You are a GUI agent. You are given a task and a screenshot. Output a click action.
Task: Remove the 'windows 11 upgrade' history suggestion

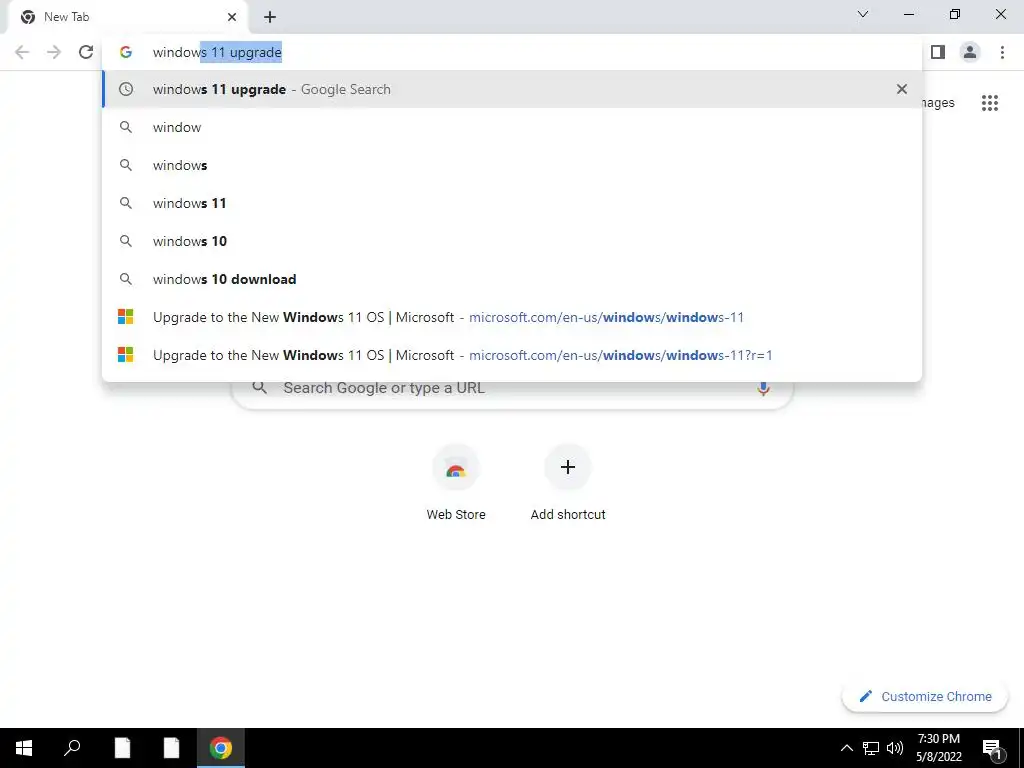point(901,89)
